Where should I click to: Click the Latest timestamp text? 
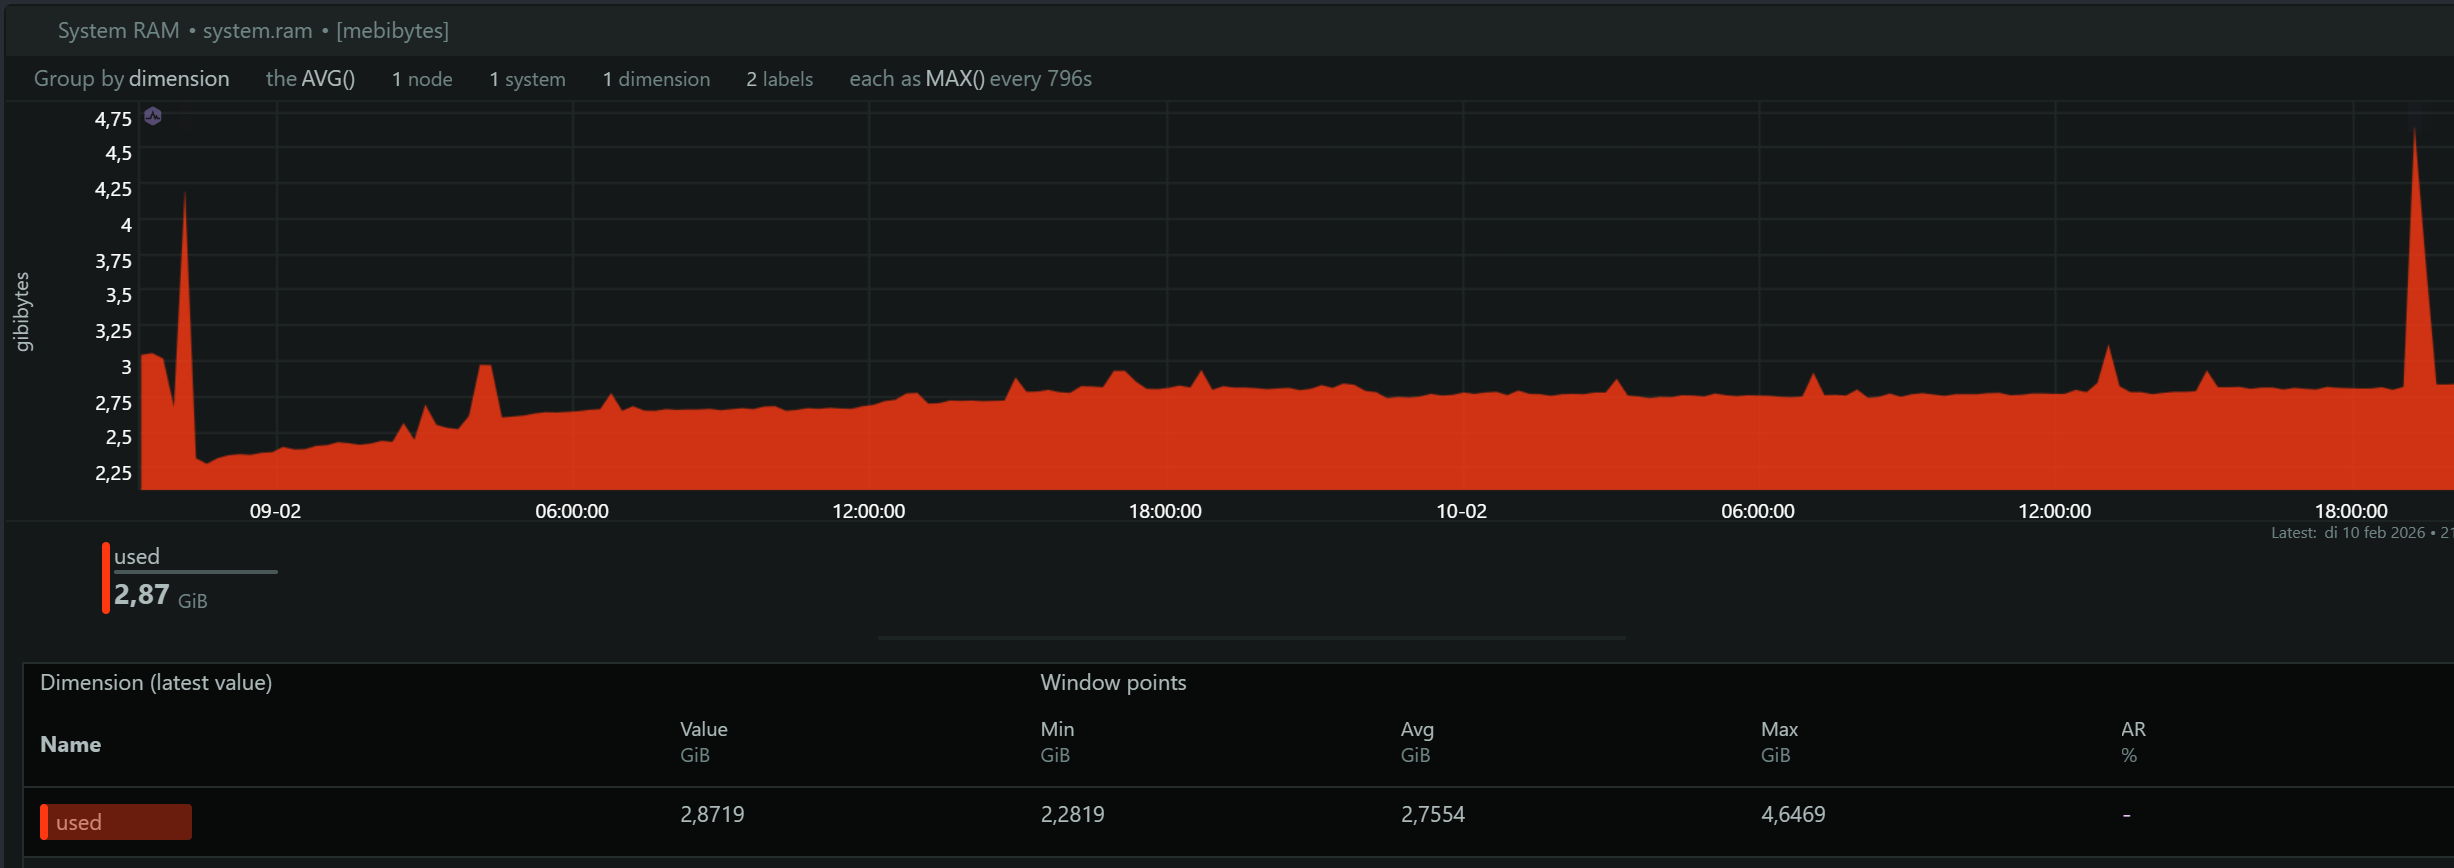click(x=2361, y=533)
